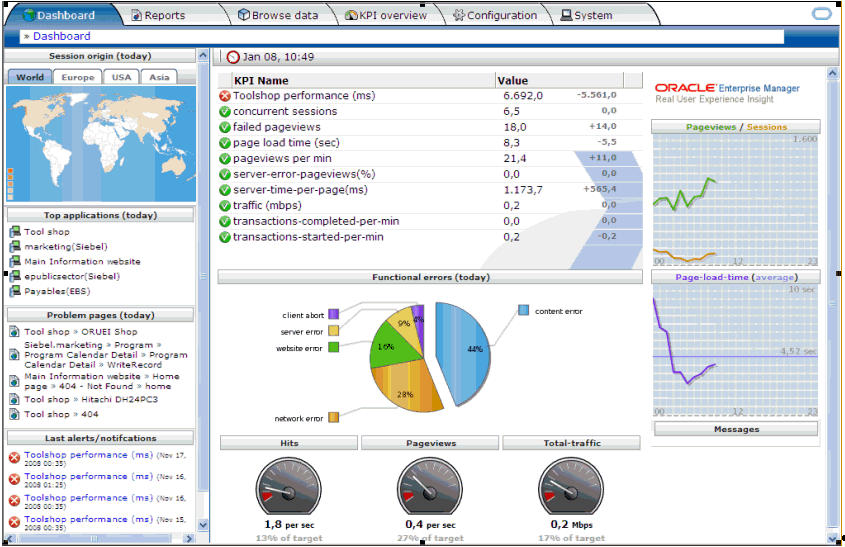The width and height of the screenshot is (845, 547).
Task: Click left panel scrollbar up arrow
Action: pos(203,55)
